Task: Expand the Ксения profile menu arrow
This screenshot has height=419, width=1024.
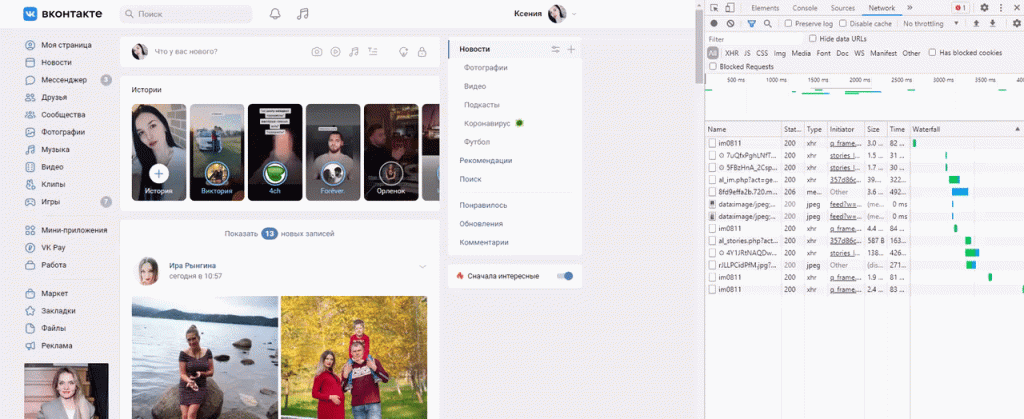Action: pyautogui.click(x=574, y=14)
